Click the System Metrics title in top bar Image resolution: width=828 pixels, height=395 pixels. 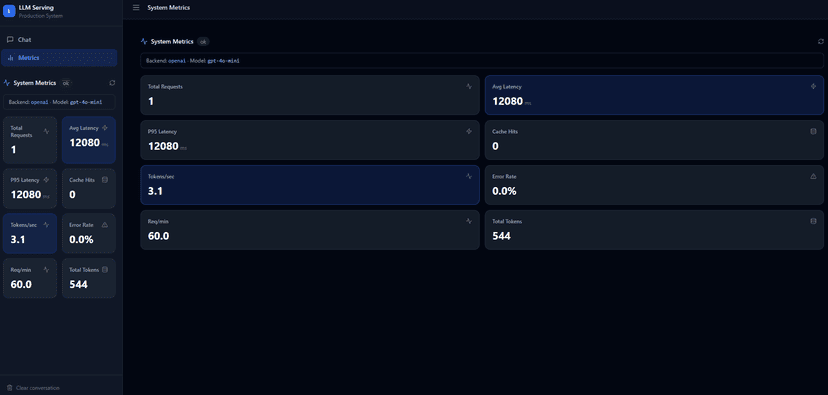pos(168,7)
